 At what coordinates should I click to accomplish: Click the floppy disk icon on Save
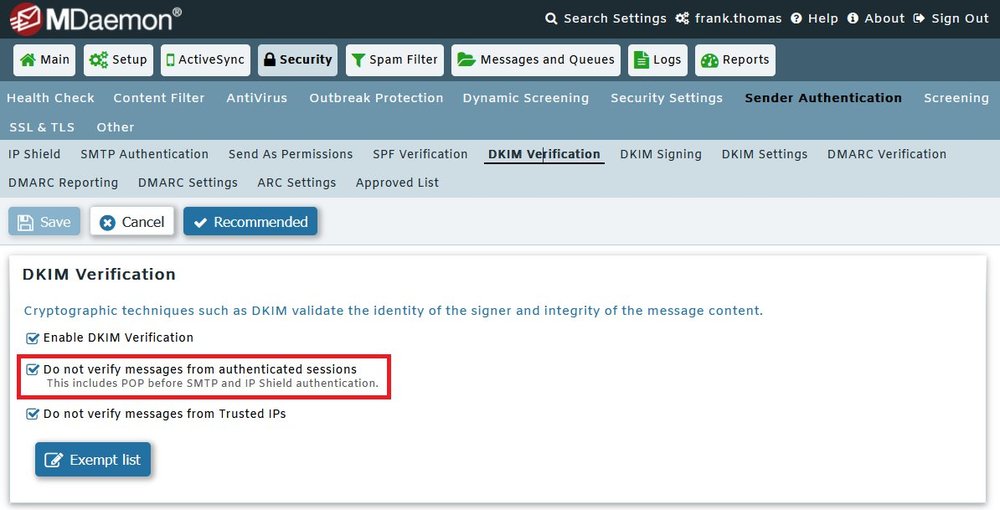point(26,222)
